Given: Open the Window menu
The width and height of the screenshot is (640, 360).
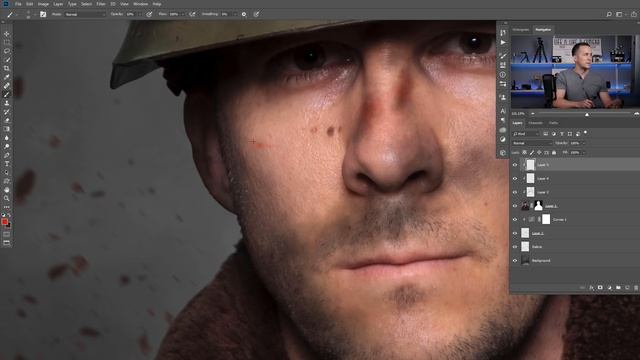Looking at the screenshot, I should pos(140,4).
